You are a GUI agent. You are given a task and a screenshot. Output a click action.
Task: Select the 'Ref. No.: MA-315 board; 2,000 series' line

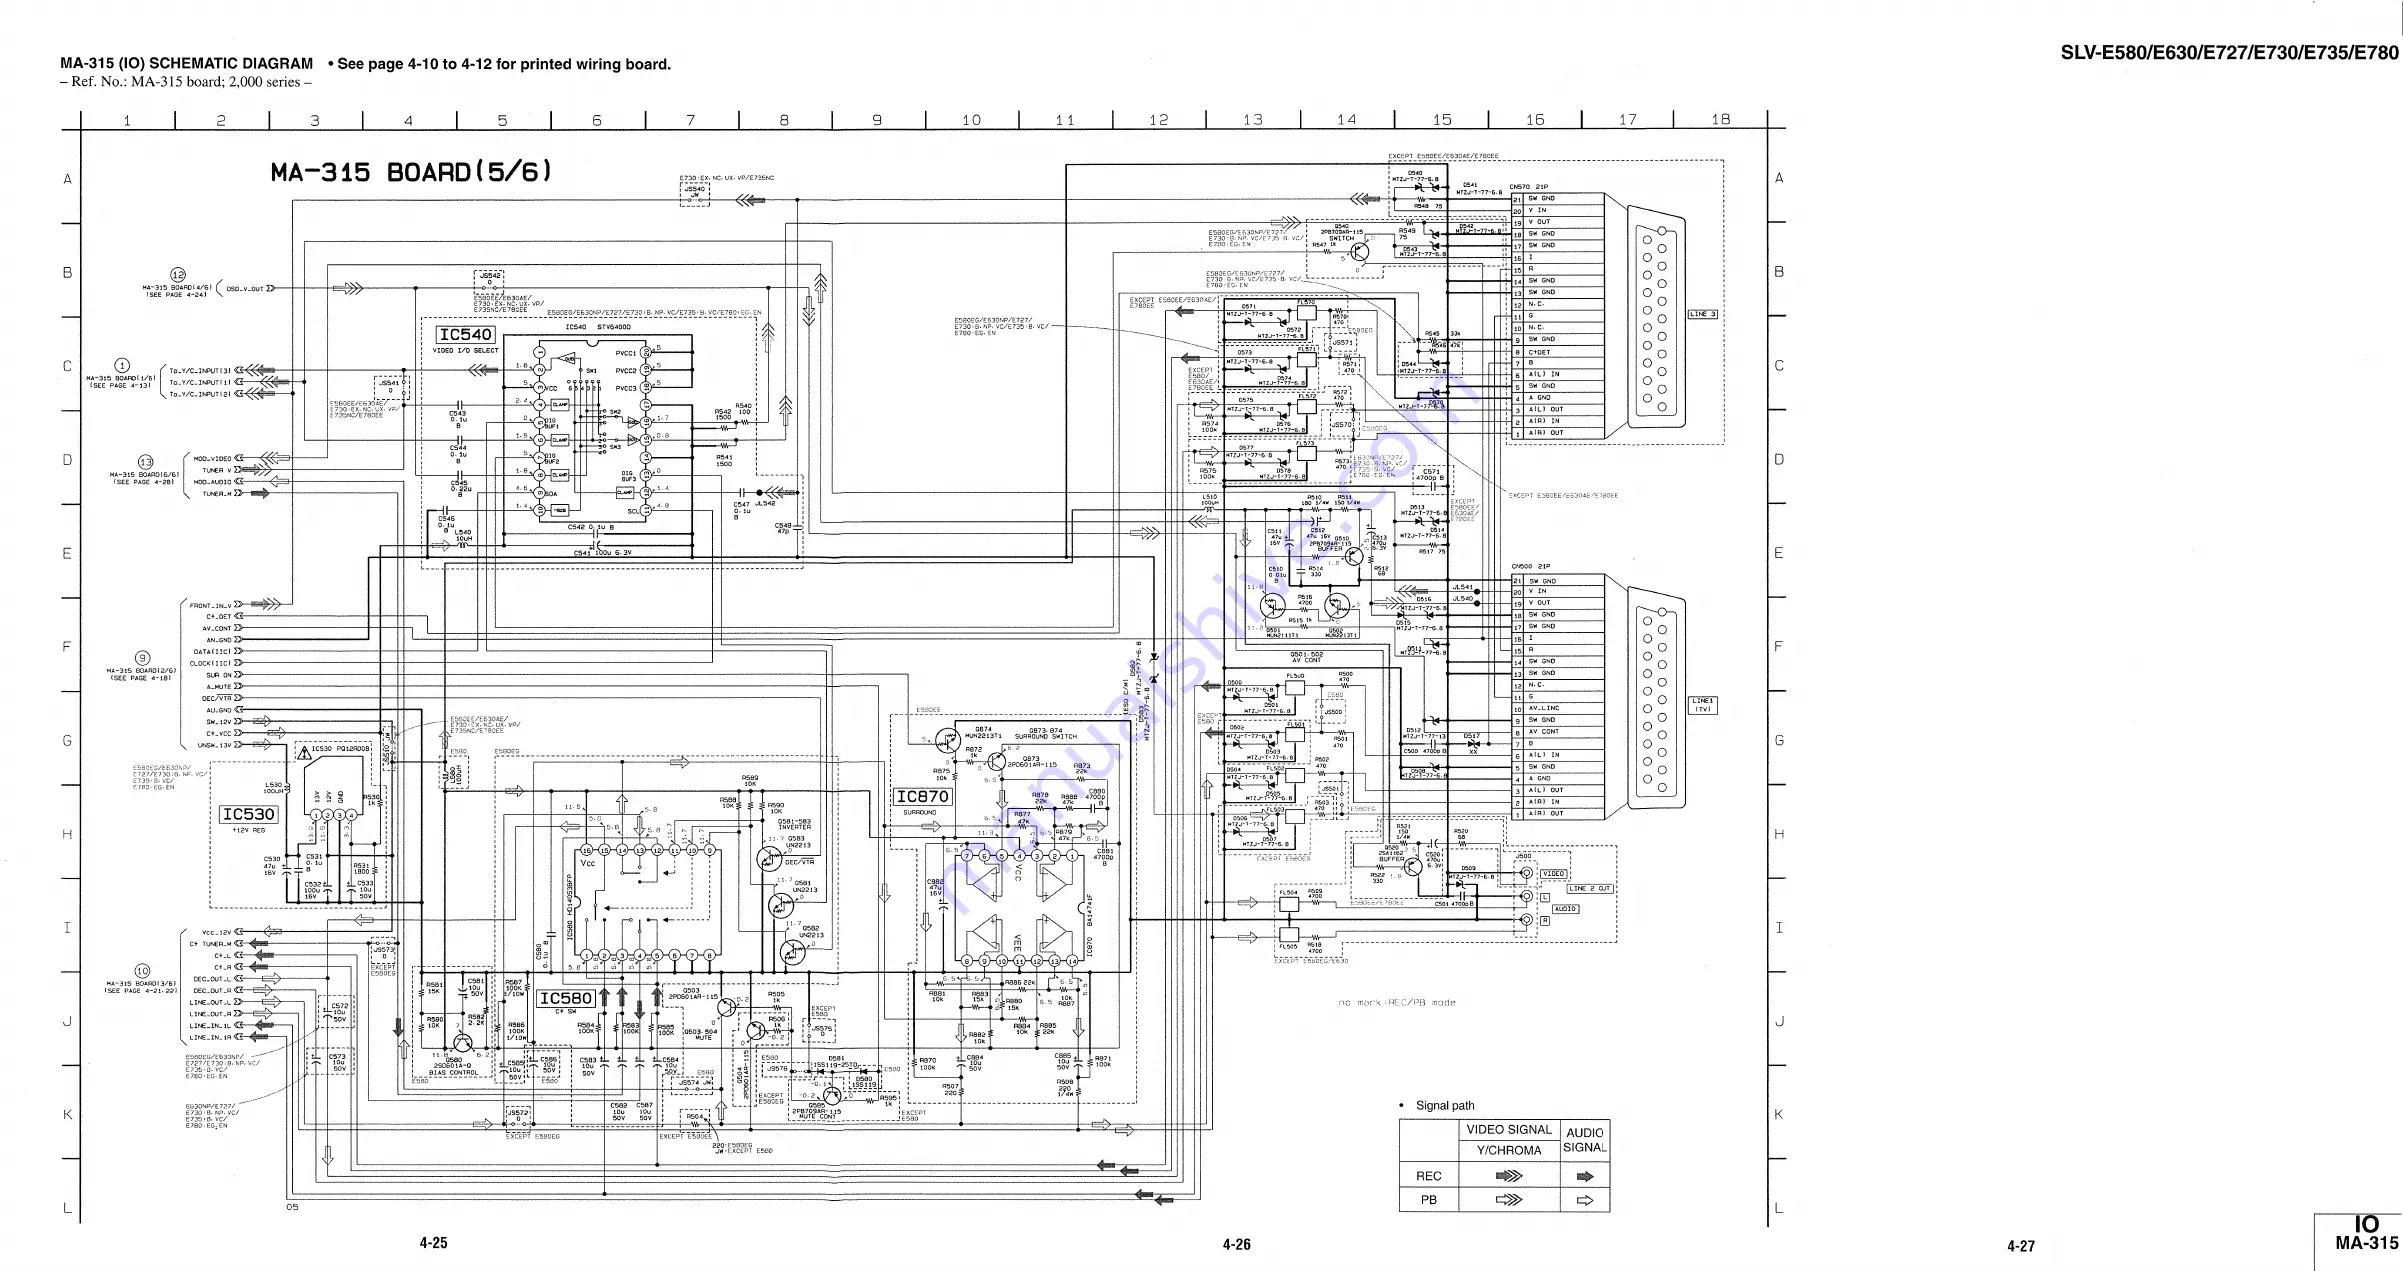(186, 82)
